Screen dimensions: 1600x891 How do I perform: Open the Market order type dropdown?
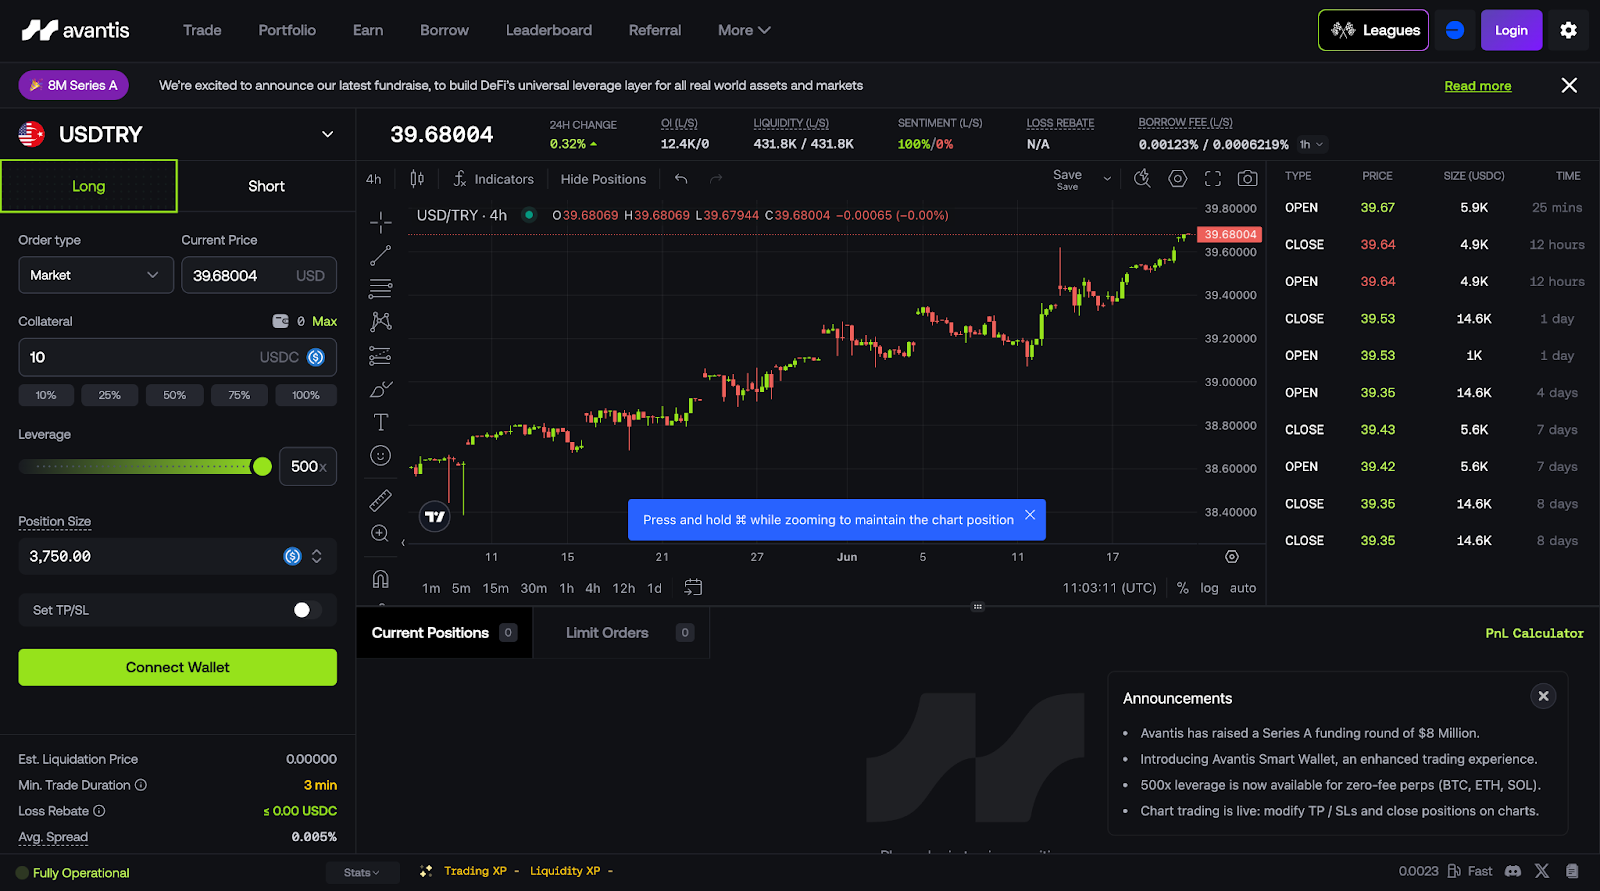(96, 275)
